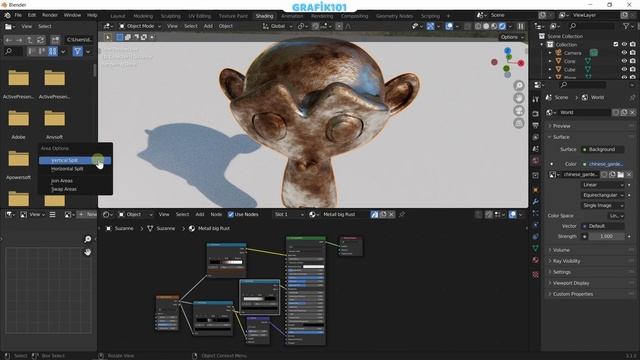Open Equirectangular projection dropdown
Viewport: 640px width, 360px height.
click(x=602, y=195)
